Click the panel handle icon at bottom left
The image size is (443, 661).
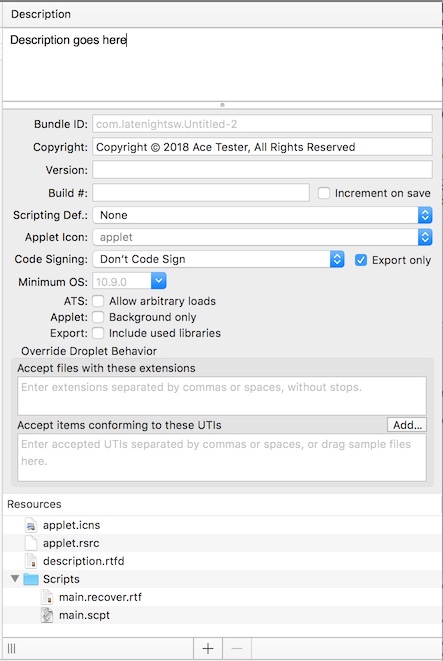11,648
